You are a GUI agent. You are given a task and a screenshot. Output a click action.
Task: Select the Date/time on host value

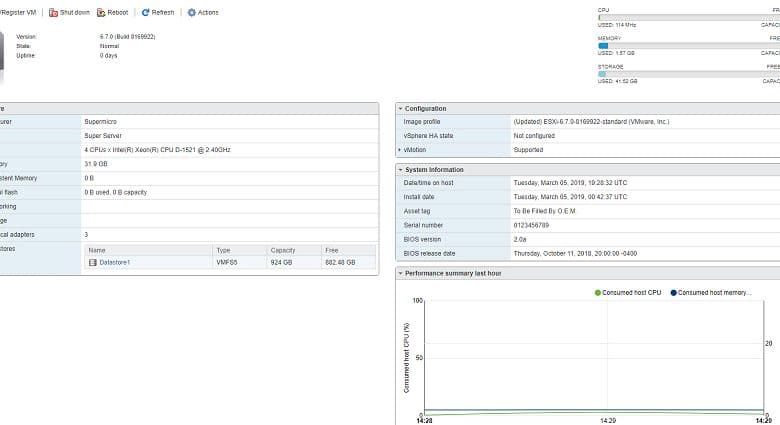point(570,183)
